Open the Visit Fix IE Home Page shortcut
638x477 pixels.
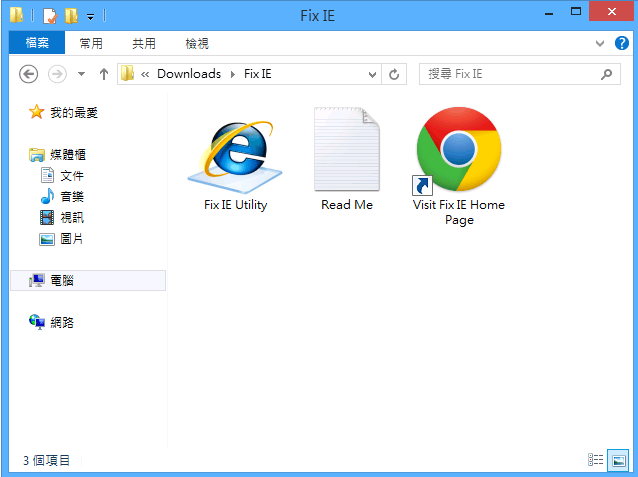[x=459, y=166]
